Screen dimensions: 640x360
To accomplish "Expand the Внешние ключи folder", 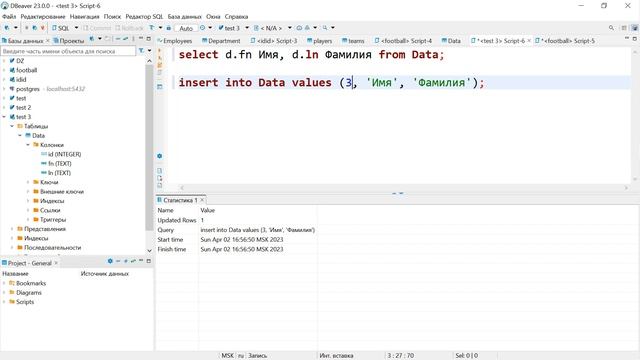I will click(x=28, y=191).
